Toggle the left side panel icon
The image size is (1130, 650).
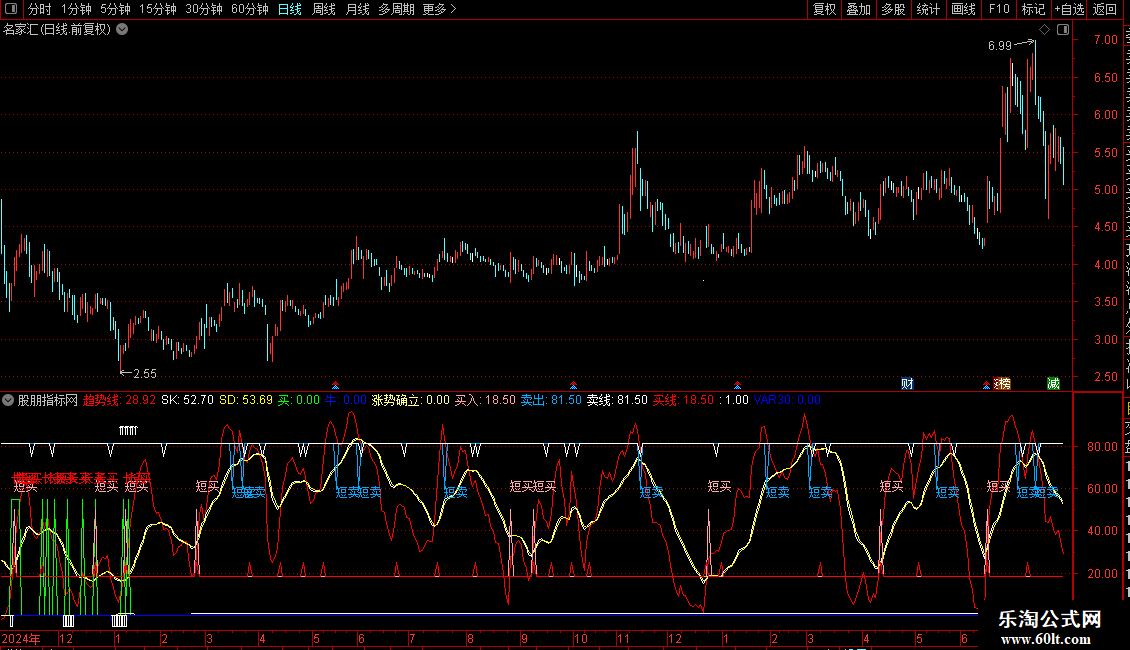[x=11, y=9]
